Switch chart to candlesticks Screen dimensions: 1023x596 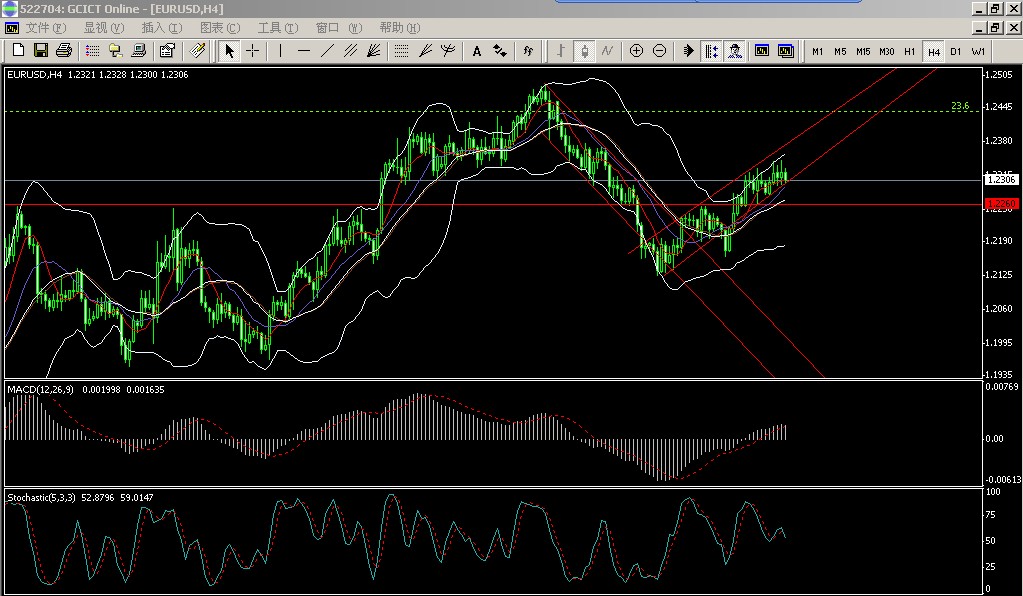[584, 51]
